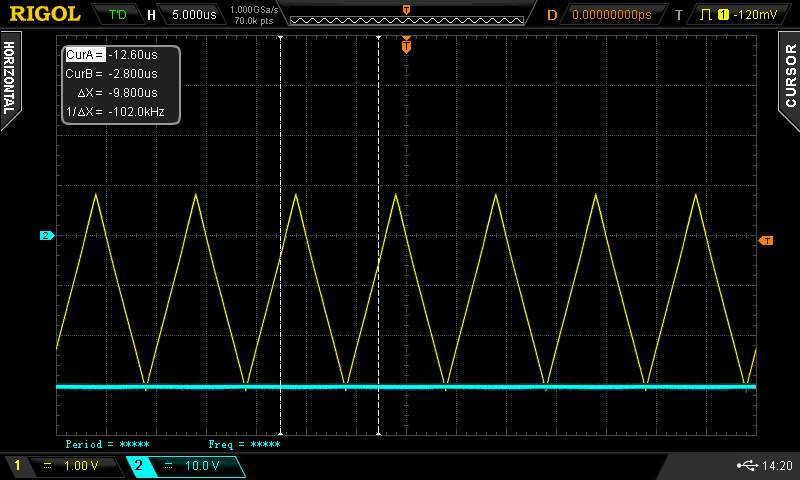Open the 5.000us horizontal timebase setting
Viewport: 800px width, 480px height.
tap(195, 15)
